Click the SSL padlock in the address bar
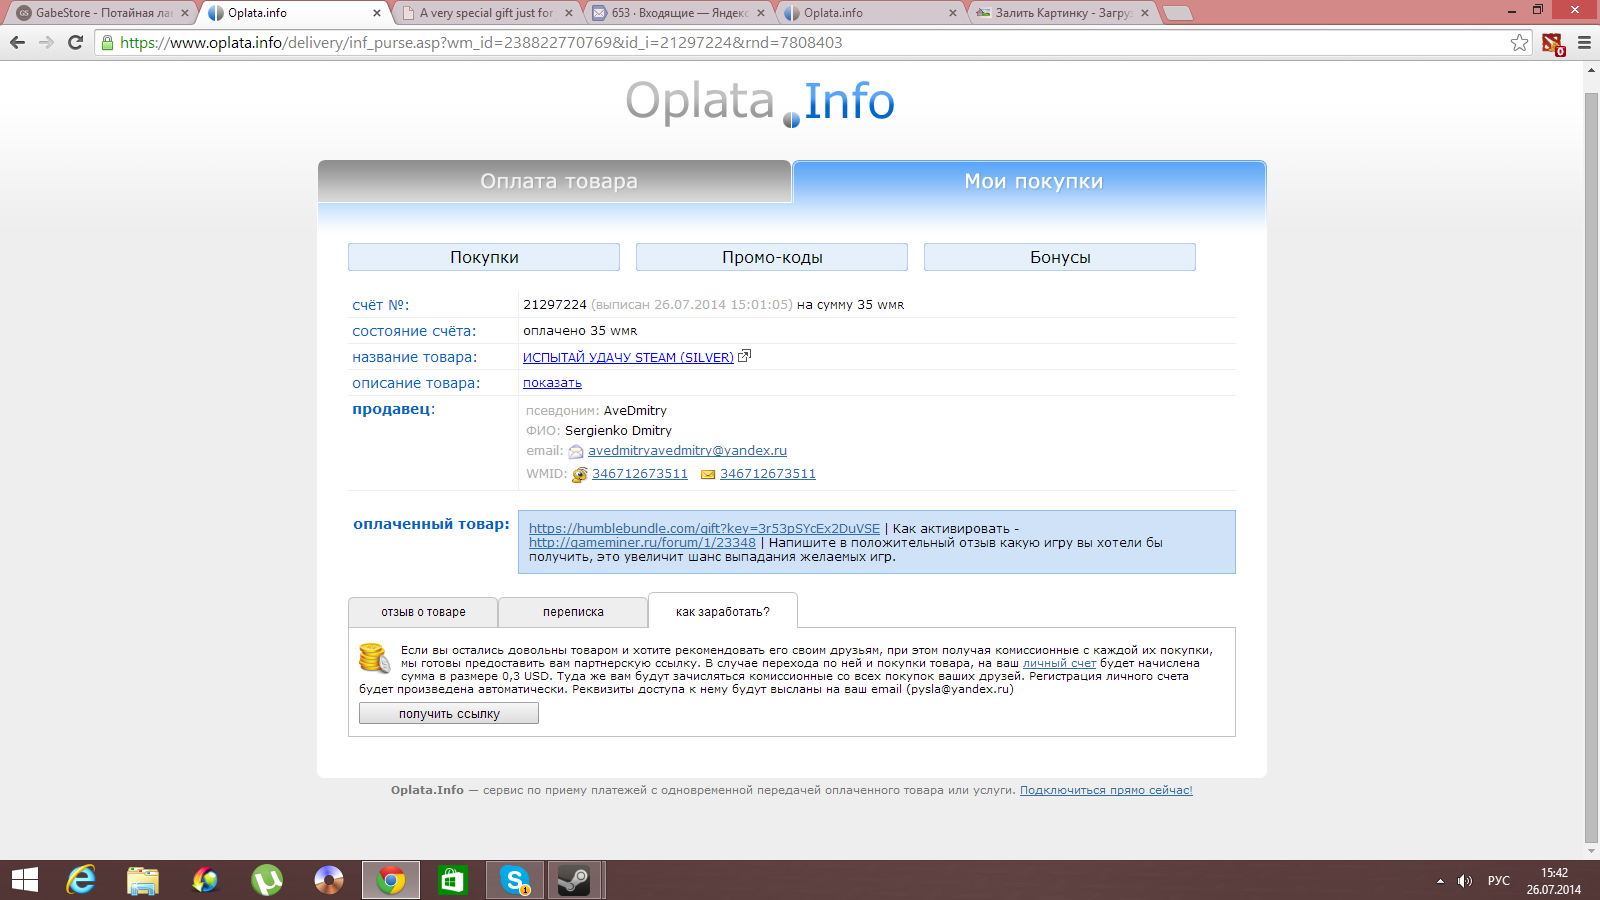Image resolution: width=1600 pixels, height=900 pixels. click(x=107, y=42)
